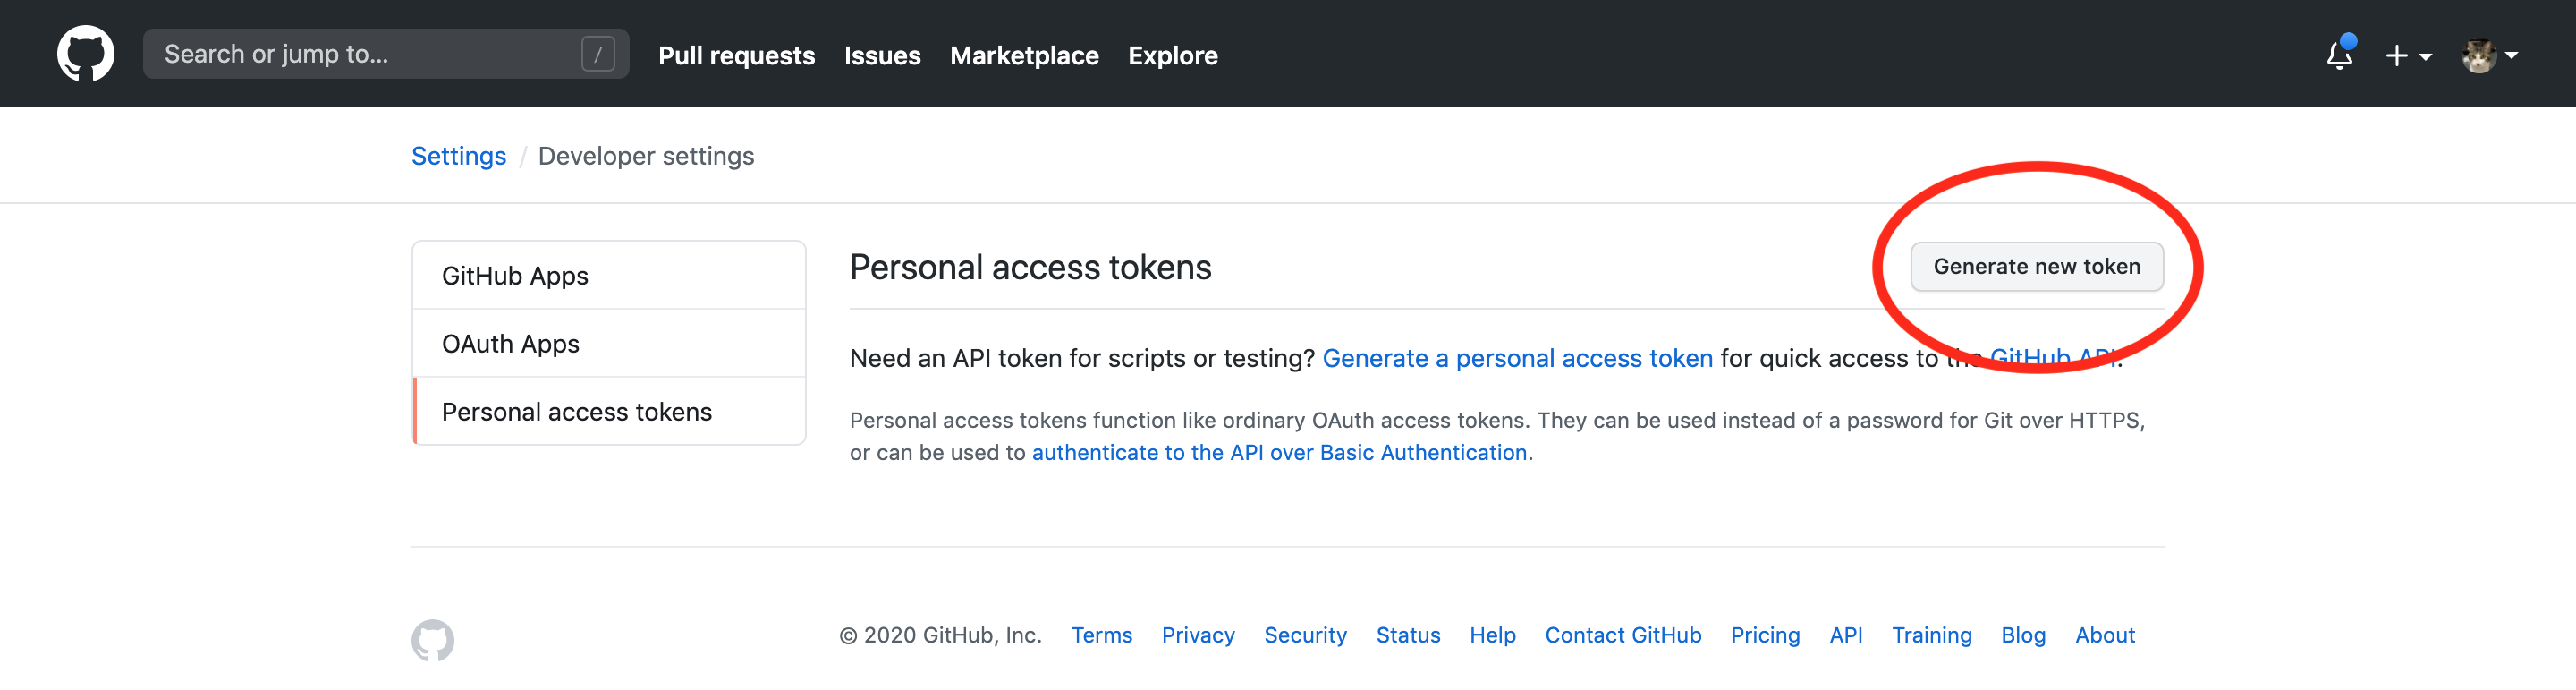Image resolution: width=2576 pixels, height=690 pixels.
Task: Focus the Search or jump to field
Action: pyautogui.click(x=385, y=54)
